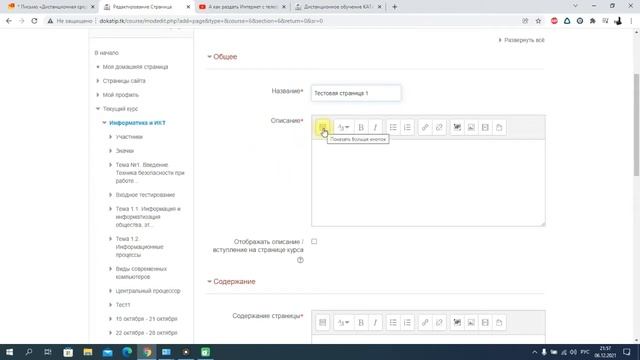Insert link in Описание editor
The image size is (640, 360).
coord(425,127)
